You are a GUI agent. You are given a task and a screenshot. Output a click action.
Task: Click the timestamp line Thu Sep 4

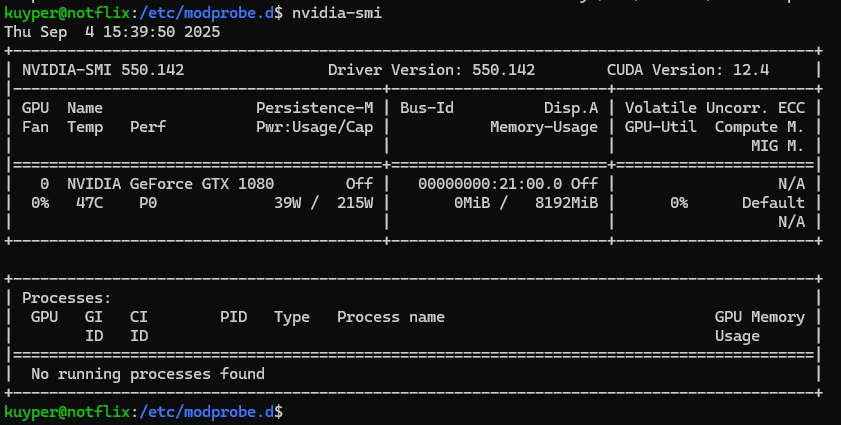(x=112, y=31)
